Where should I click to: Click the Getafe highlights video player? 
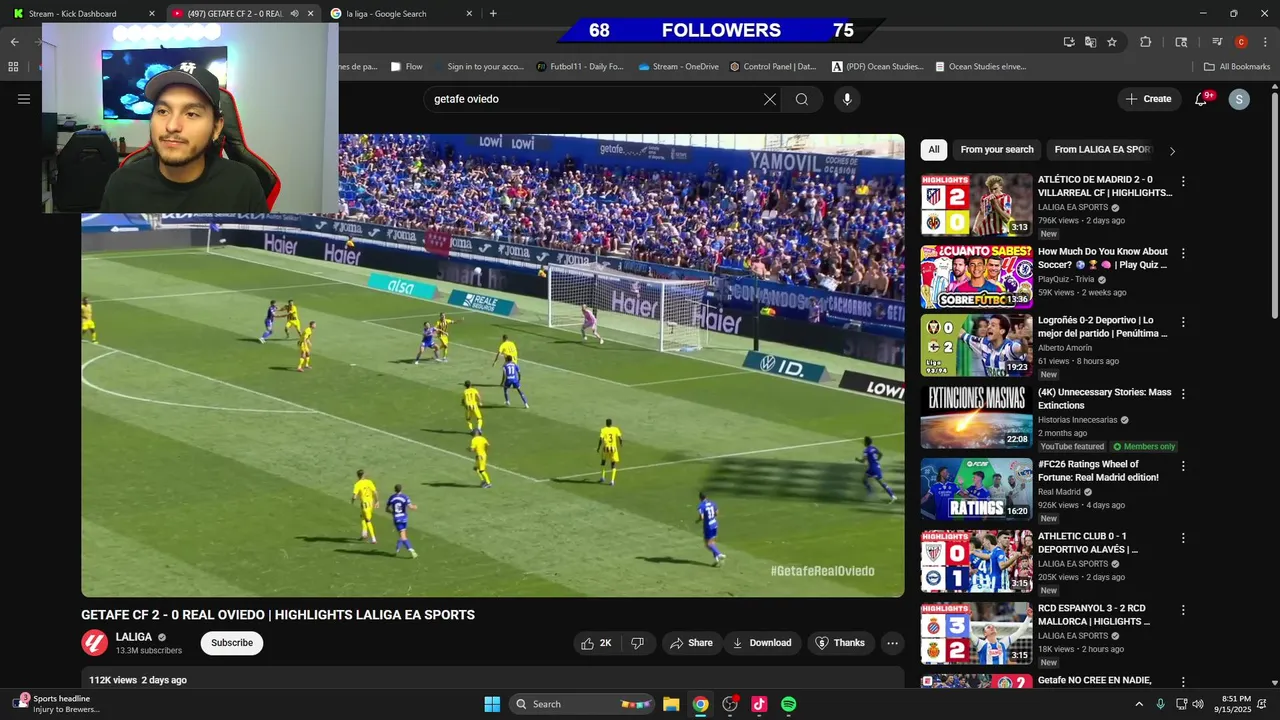pyautogui.click(x=493, y=365)
